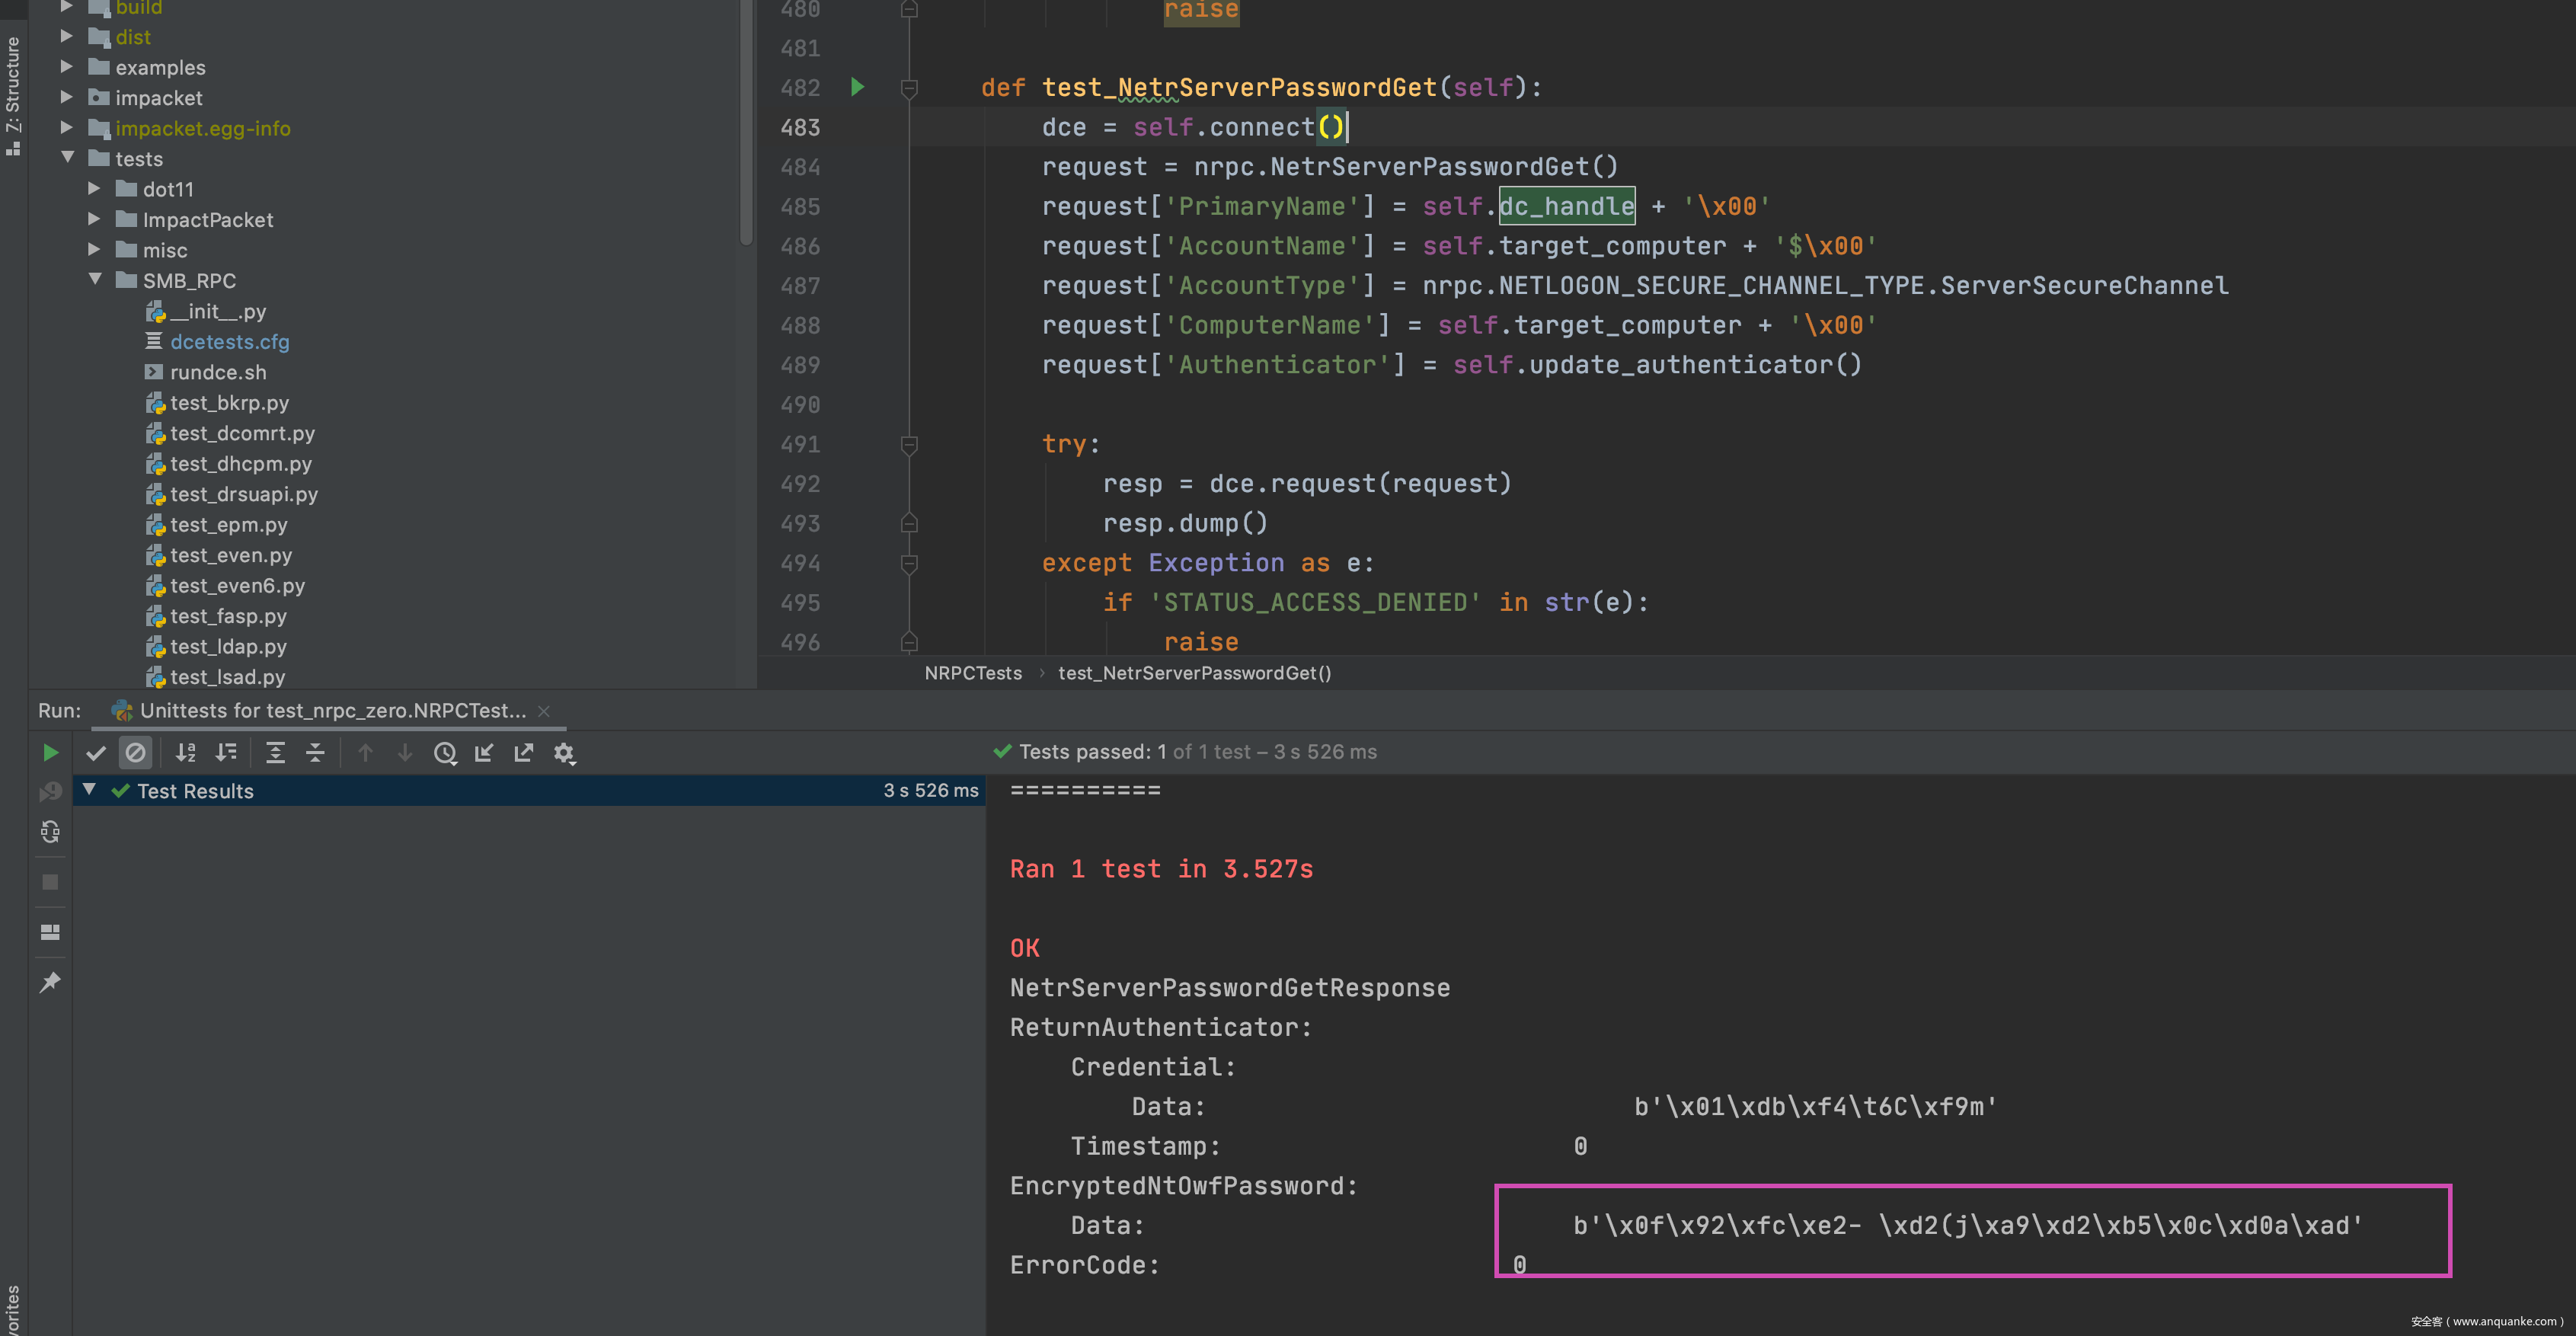The width and height of the screenshot is (2576, 1336).
Task: Import test results icon
Action: click(x=484, y=752)
